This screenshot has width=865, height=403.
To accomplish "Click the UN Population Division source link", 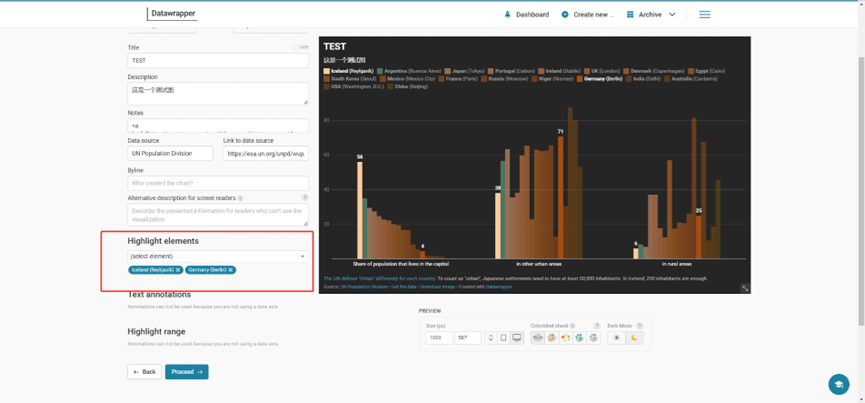I will pyautogui.click(x=364, y=287).
